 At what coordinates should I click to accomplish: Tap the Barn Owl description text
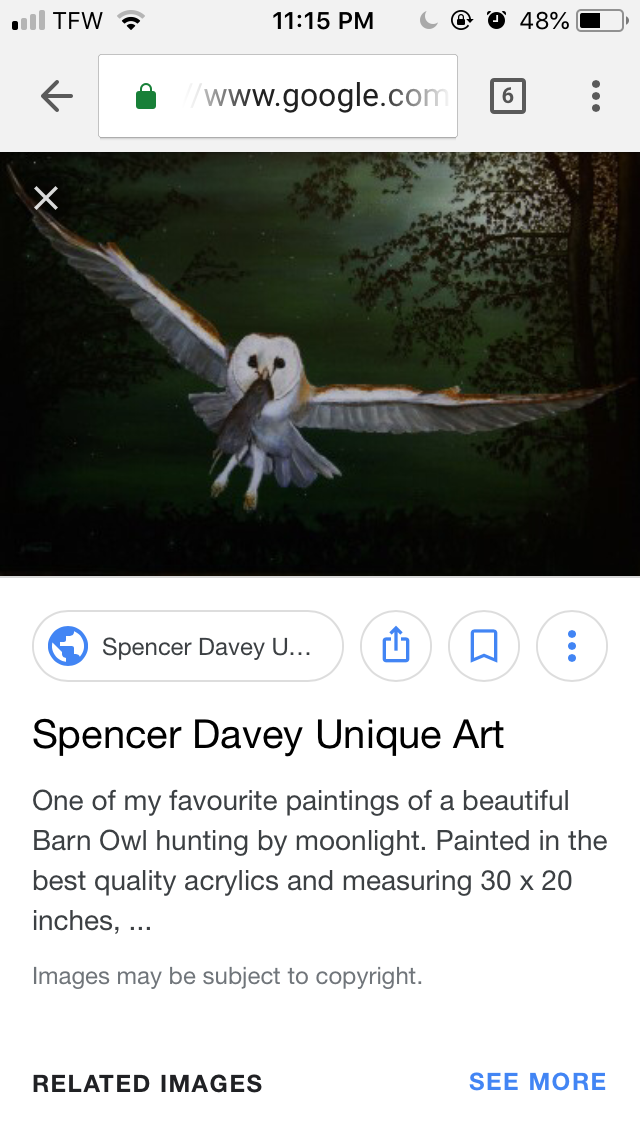pos(320,861)
